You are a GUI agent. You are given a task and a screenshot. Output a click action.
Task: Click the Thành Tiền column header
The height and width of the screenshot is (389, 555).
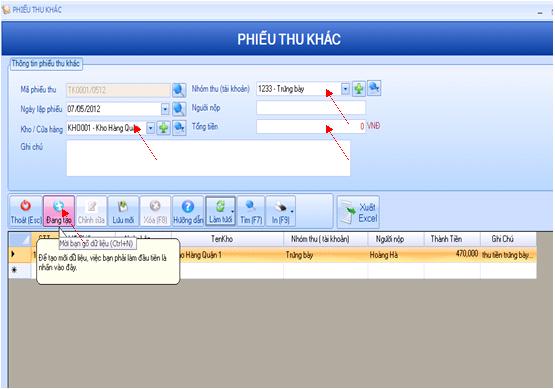click(446, 239)
